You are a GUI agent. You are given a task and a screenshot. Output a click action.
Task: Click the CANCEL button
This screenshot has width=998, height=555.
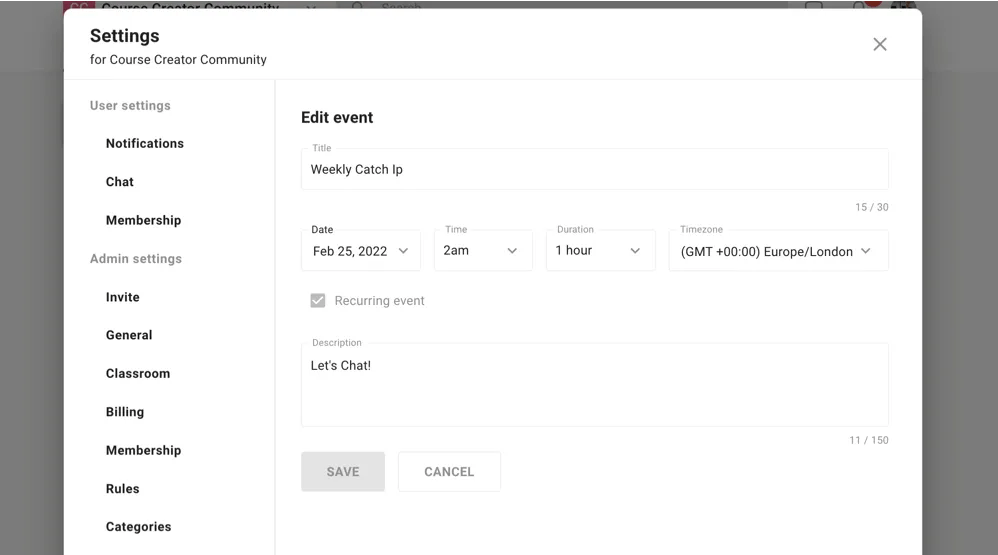tap(449, 472)
